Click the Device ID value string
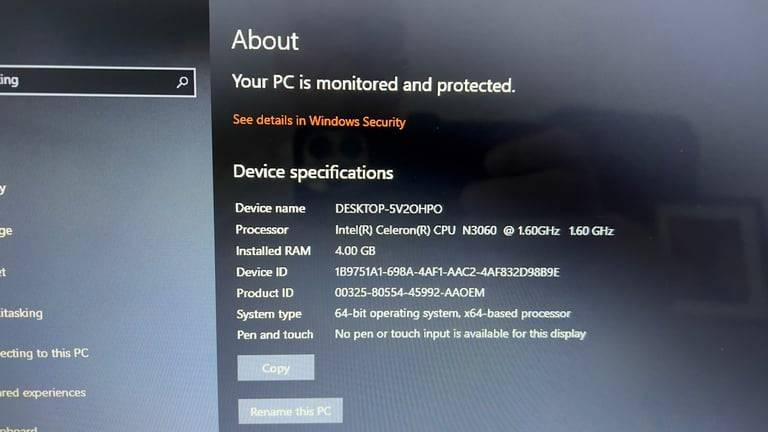Screen dimensions: 768x432 click(447, 272)
